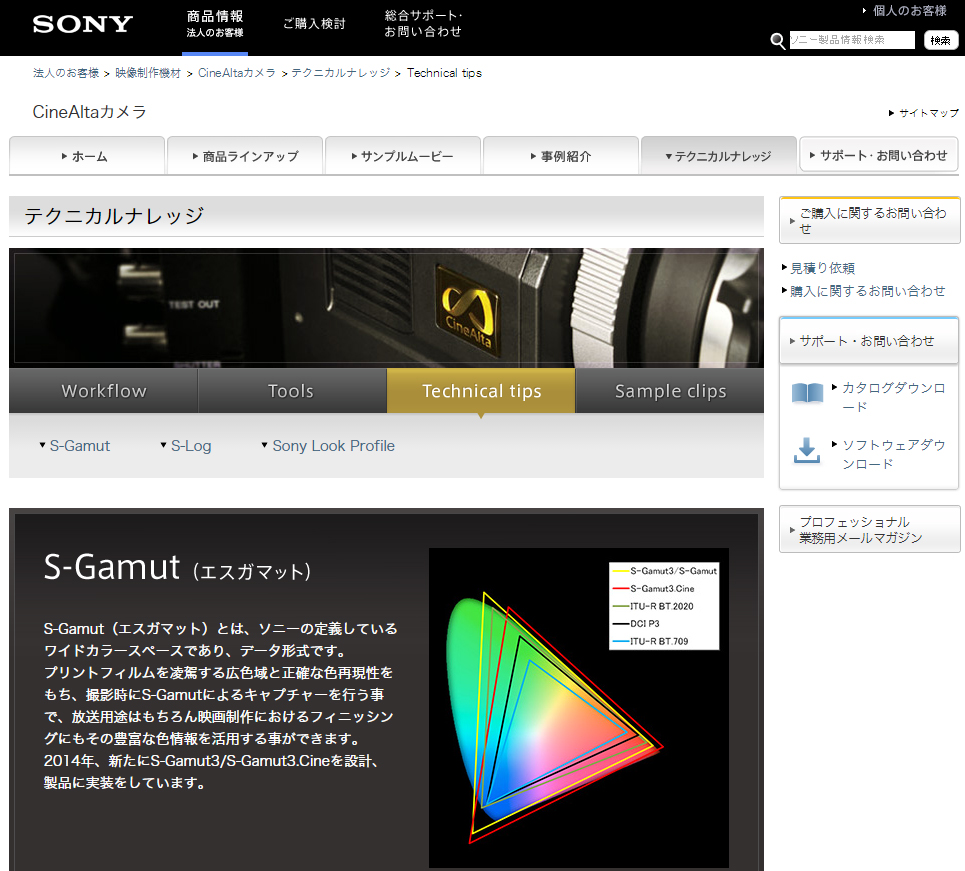The image size is (965, 871).
Task: Click the CineAltaカメラ breadcrumb link
Action: coord(238,72)
